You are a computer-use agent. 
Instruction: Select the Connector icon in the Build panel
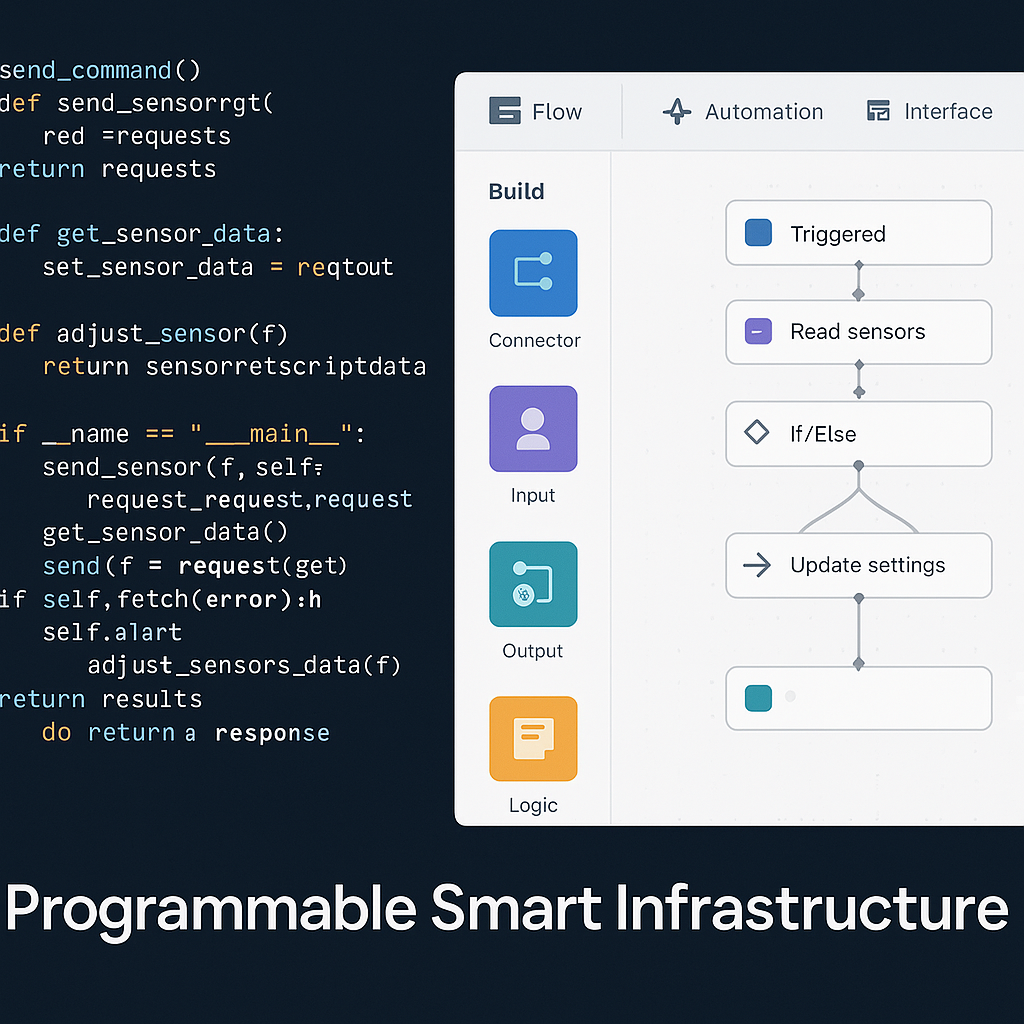tap(532, 272)
